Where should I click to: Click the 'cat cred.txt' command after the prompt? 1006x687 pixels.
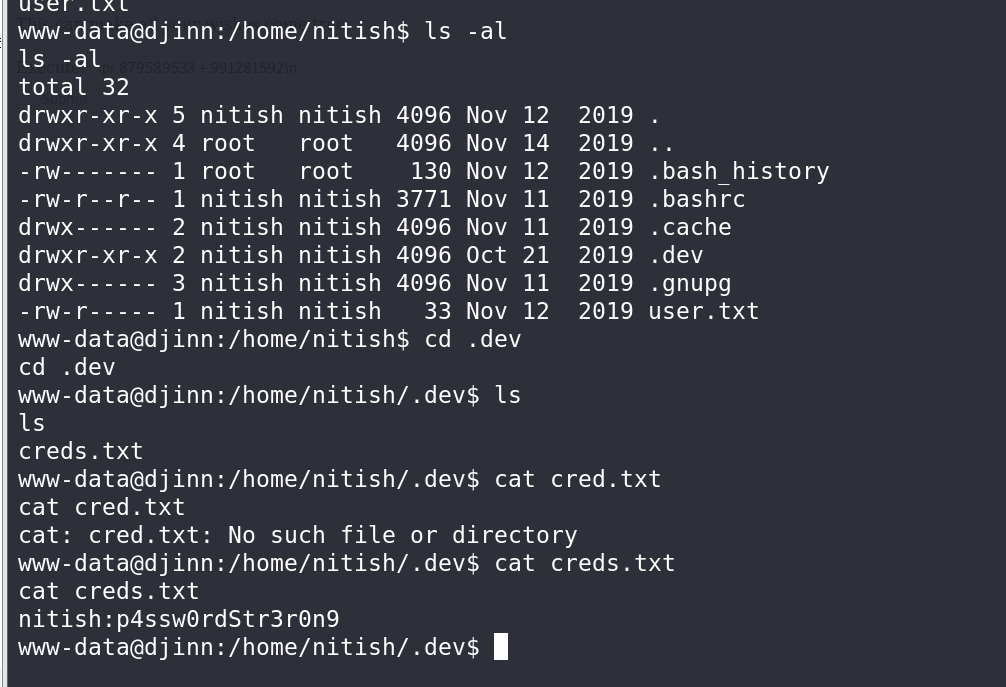point(577,479)
